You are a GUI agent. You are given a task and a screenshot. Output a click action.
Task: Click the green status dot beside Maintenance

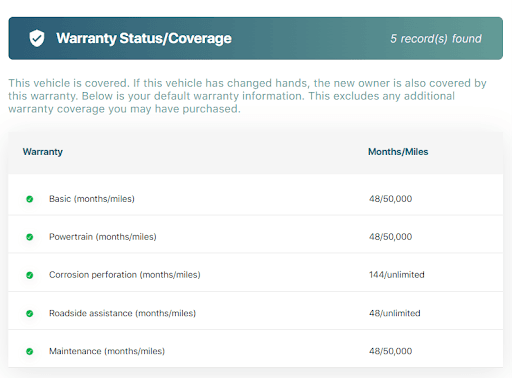pyautogui.click(x=30, y=351)
